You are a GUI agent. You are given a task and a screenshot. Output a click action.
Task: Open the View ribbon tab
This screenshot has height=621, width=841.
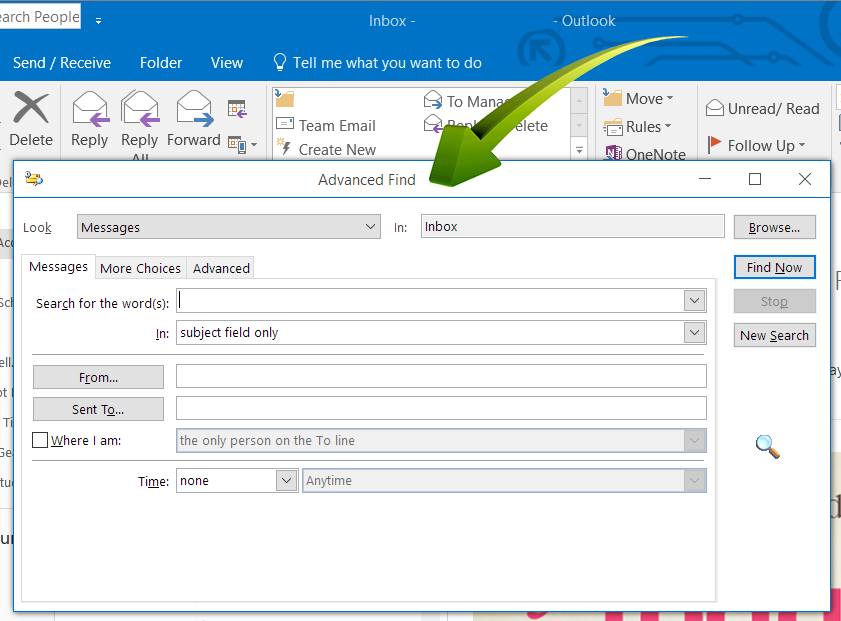tap(227, 63)
